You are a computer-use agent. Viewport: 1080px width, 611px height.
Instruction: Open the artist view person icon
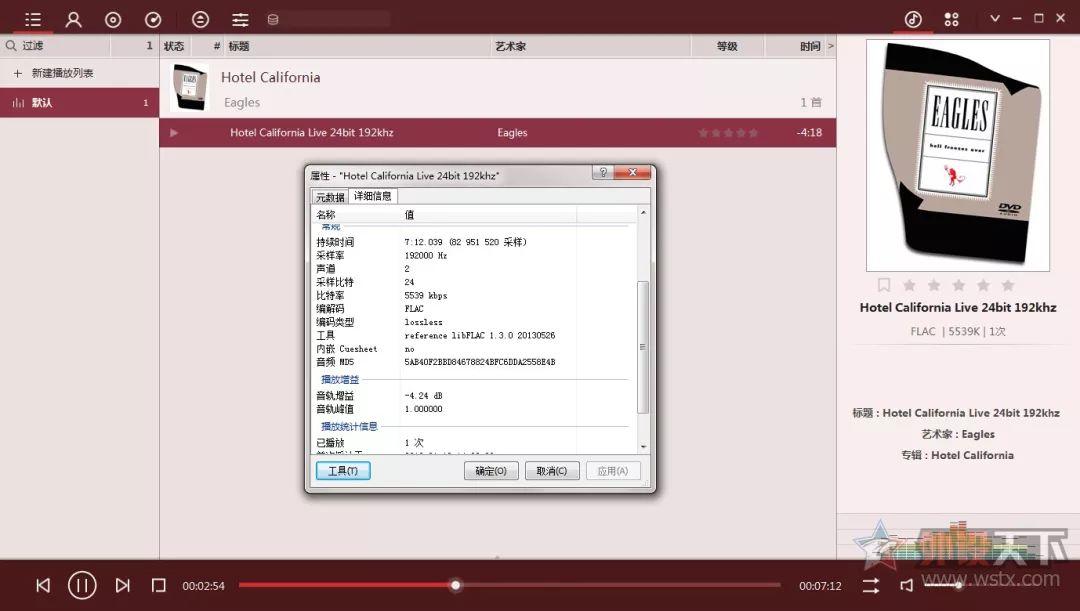click(73, 19)
